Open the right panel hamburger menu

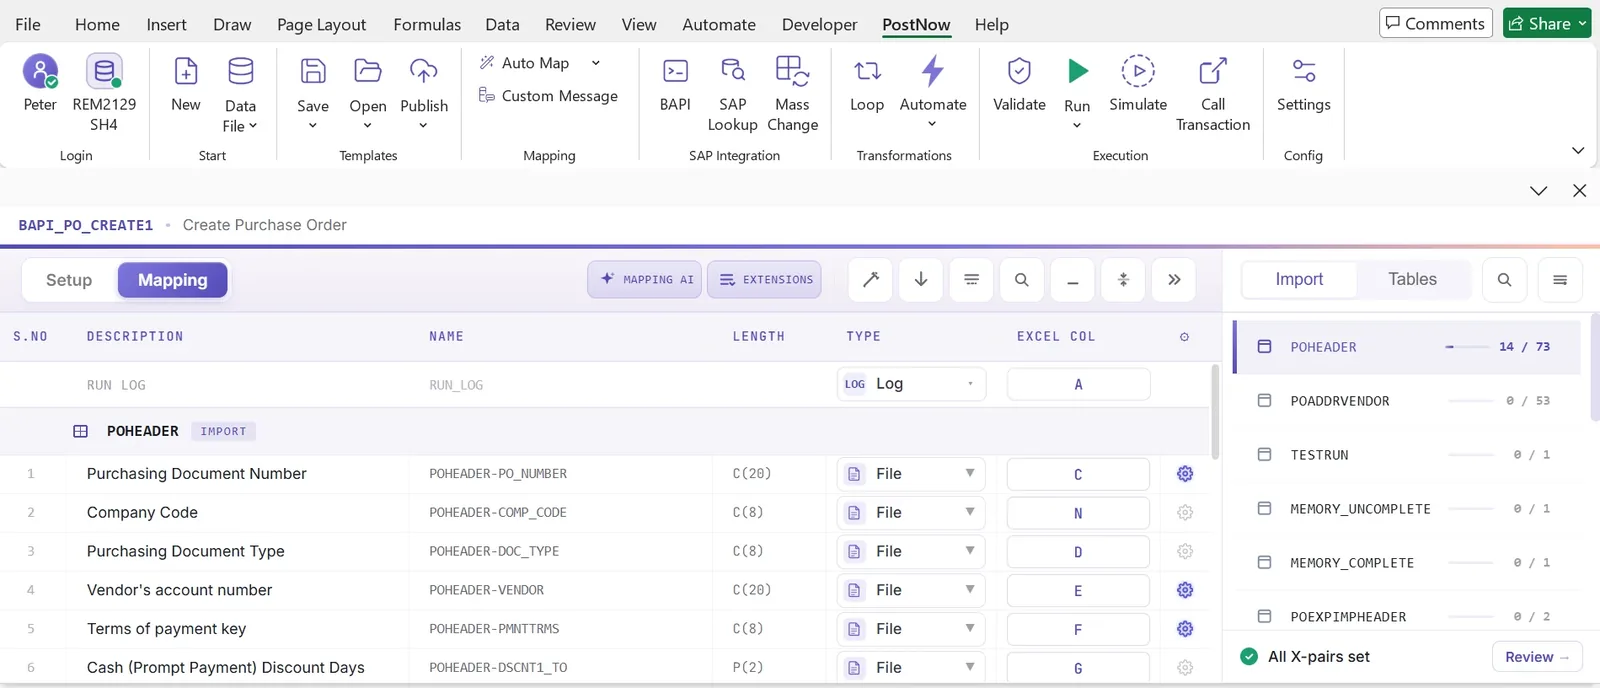(1560, 280)
